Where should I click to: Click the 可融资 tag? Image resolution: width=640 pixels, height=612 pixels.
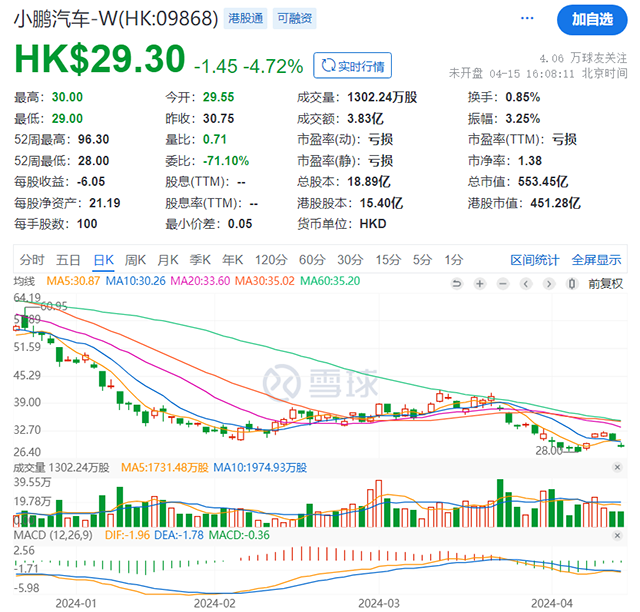point(294,18)
